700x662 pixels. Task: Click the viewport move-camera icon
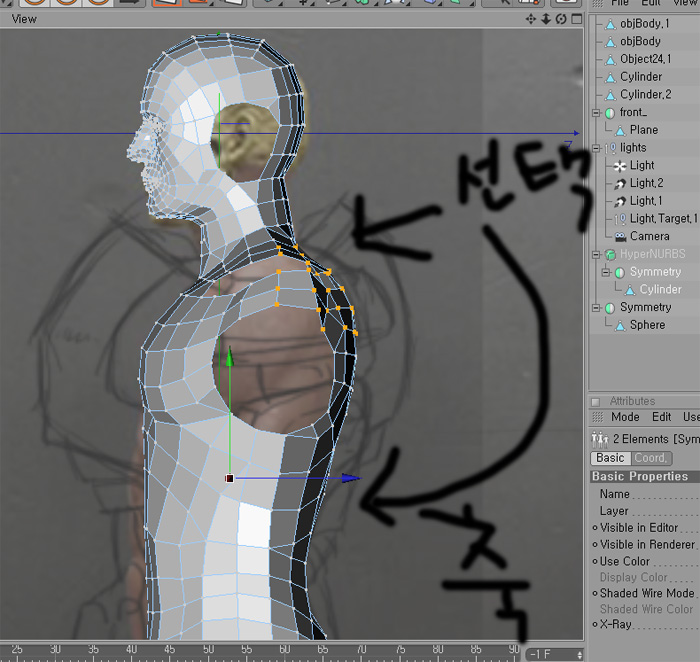click(x=530, y=19)
